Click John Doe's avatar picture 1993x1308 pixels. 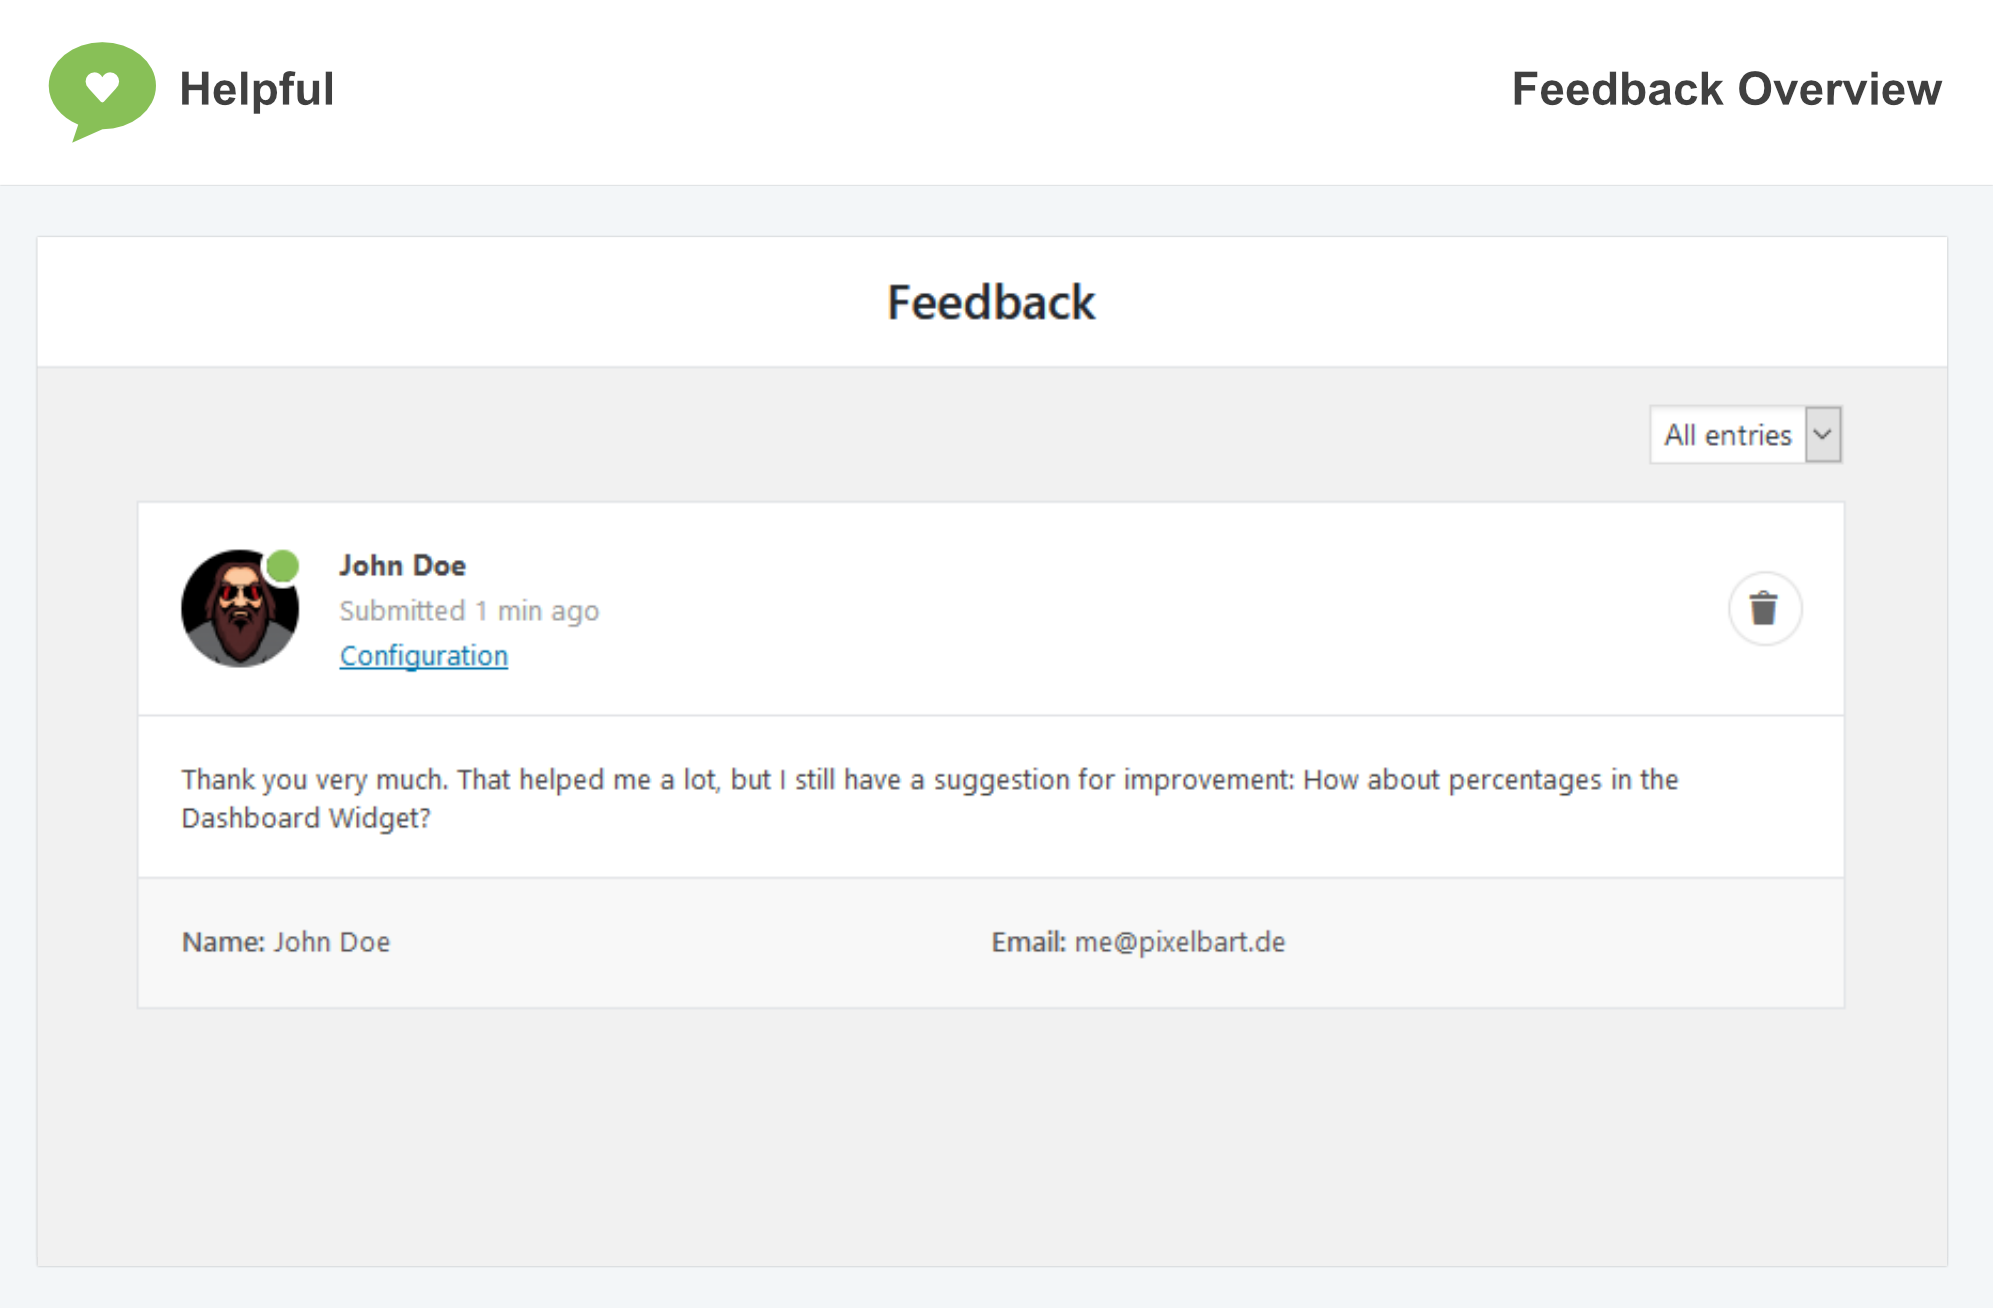pos(240,608)
